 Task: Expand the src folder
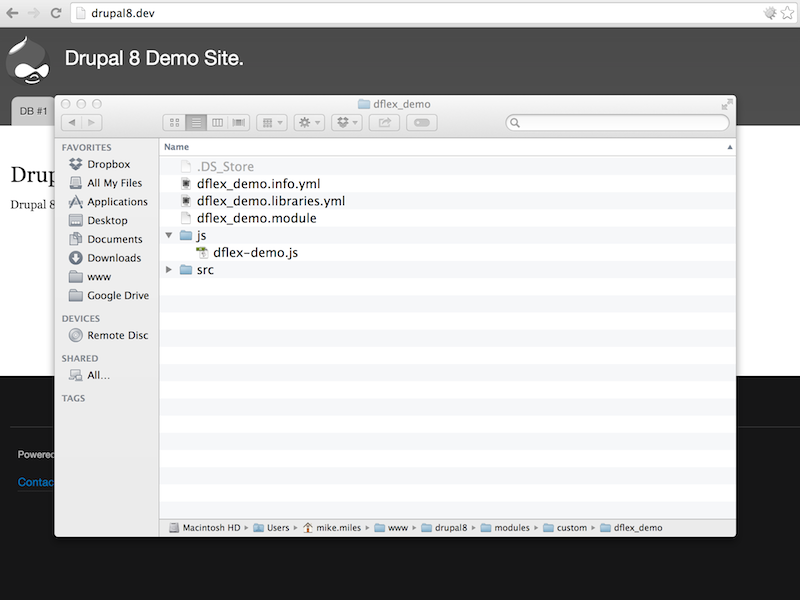pos(168,269)
